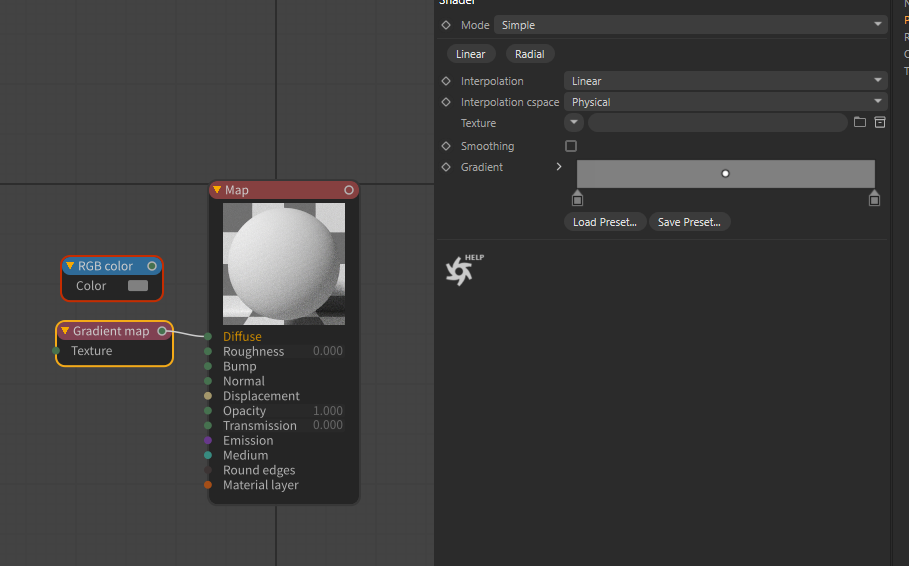Viewport: 909px width, 566px height.
Task: Click the Radial gradient button
Action: click(530, 54)
